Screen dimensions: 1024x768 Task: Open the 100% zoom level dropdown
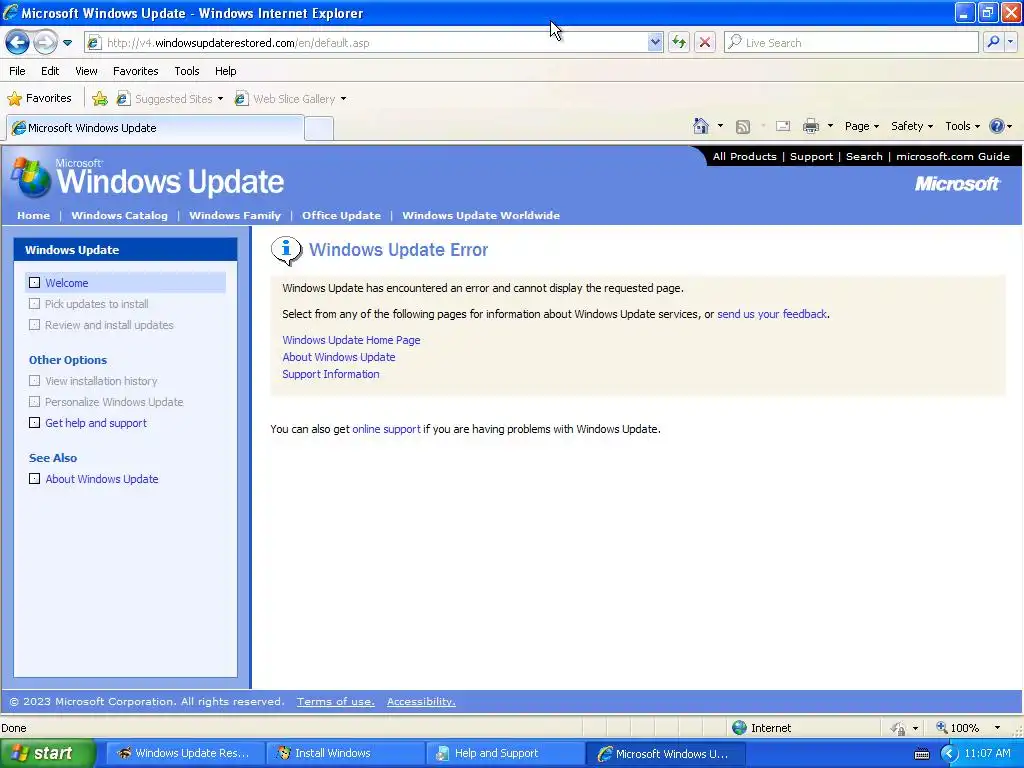997,728
